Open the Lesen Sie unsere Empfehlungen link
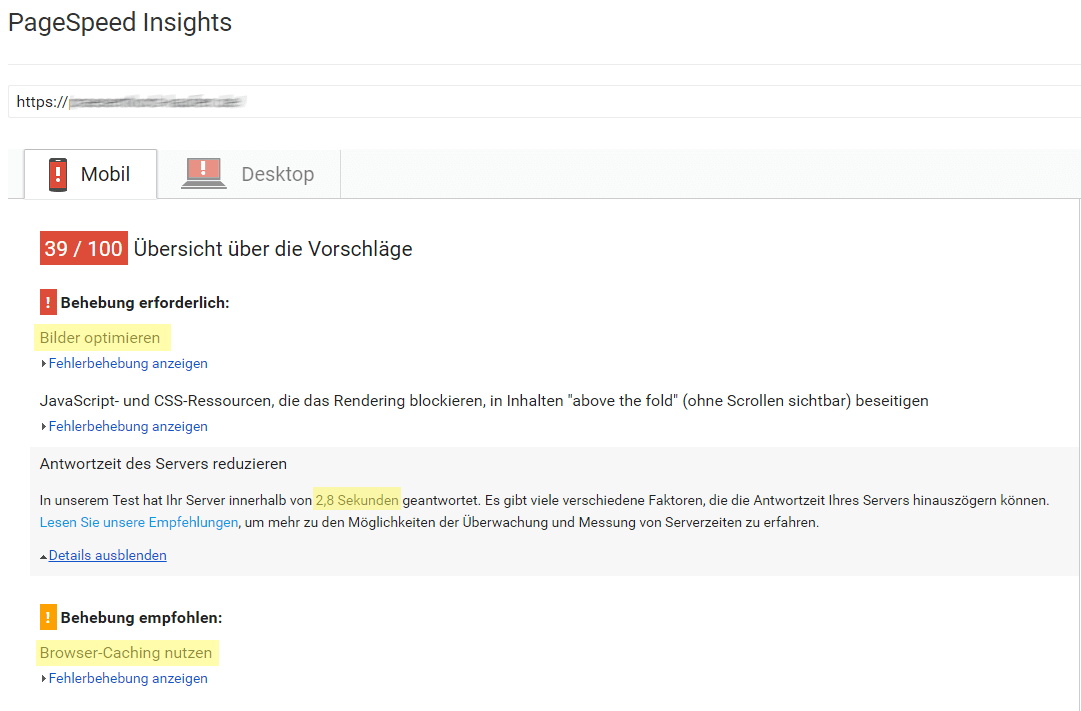The height and width of the screenshot is (711, 1081). 139,523
